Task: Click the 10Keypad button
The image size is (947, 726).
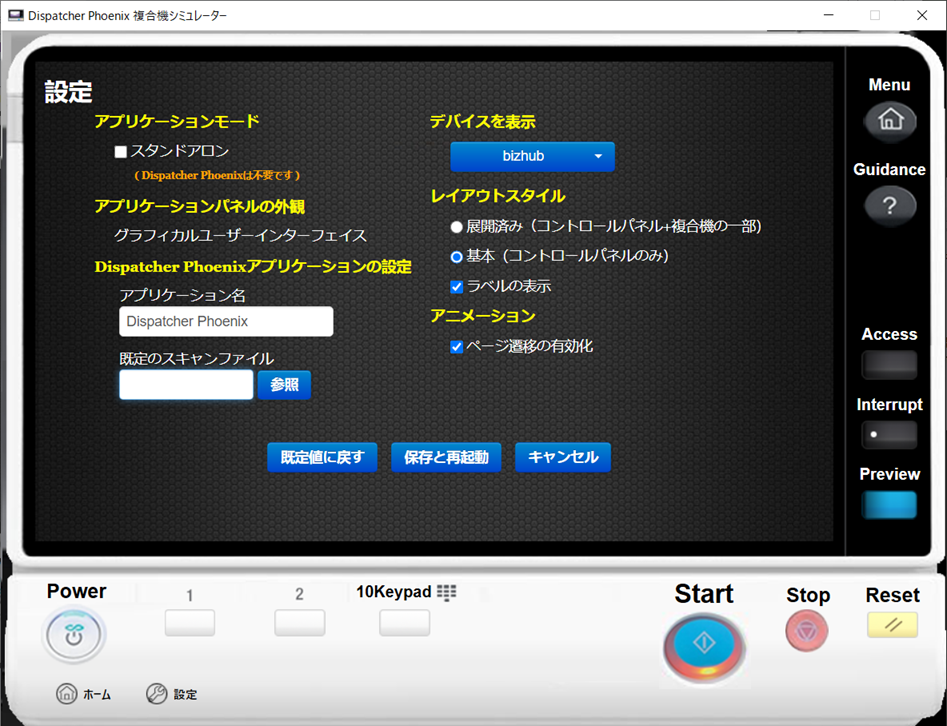Action: [405, 623]
